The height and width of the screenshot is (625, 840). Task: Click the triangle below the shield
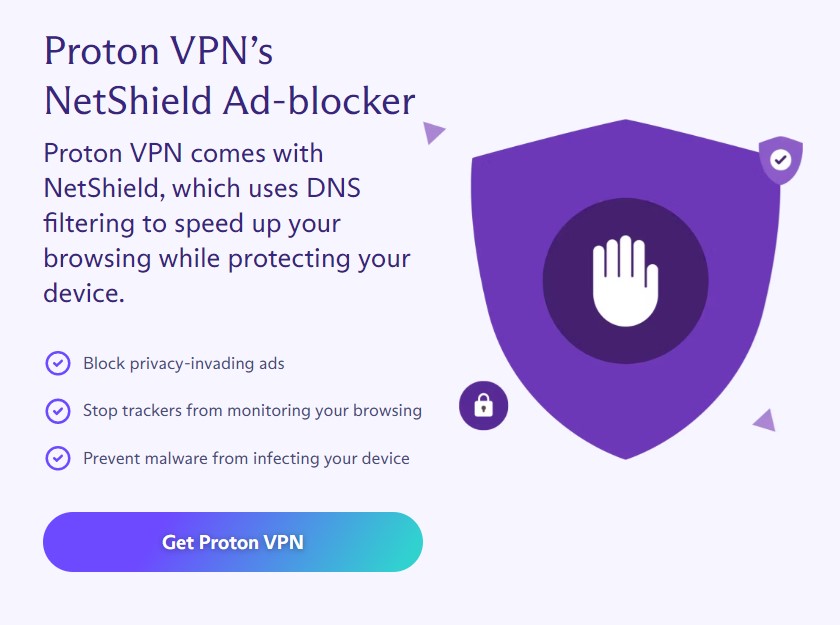763,420
